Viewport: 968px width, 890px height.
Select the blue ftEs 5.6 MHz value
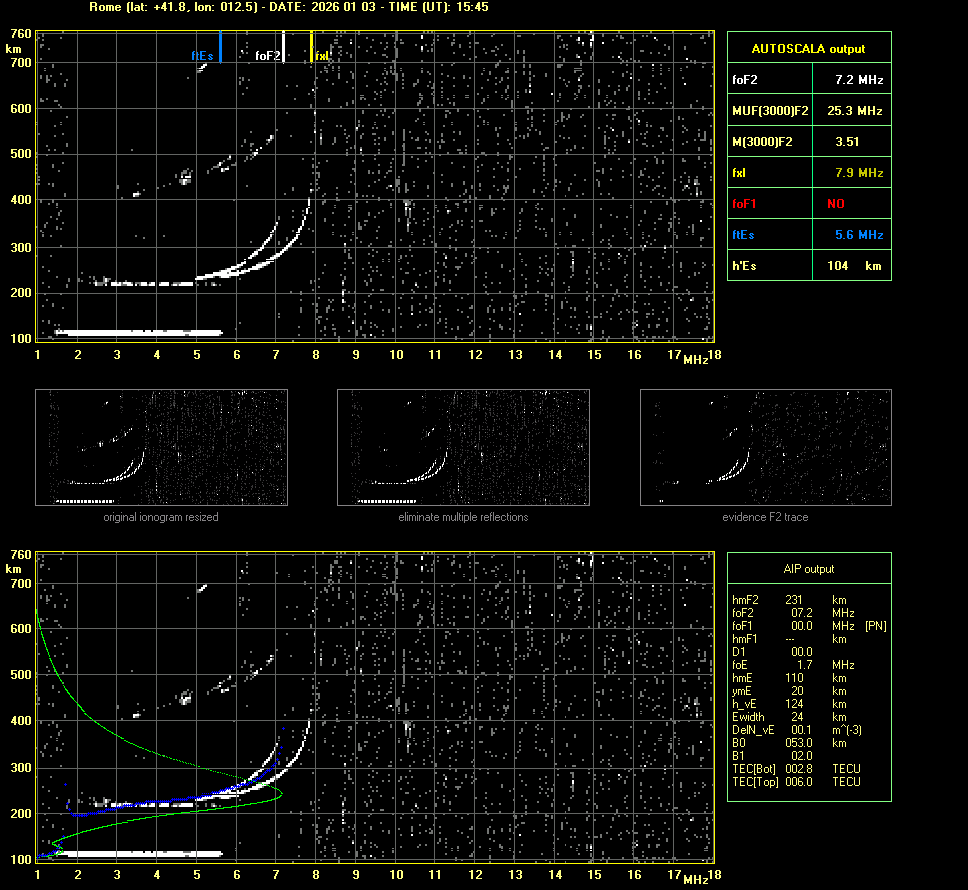tap(859, 235)
